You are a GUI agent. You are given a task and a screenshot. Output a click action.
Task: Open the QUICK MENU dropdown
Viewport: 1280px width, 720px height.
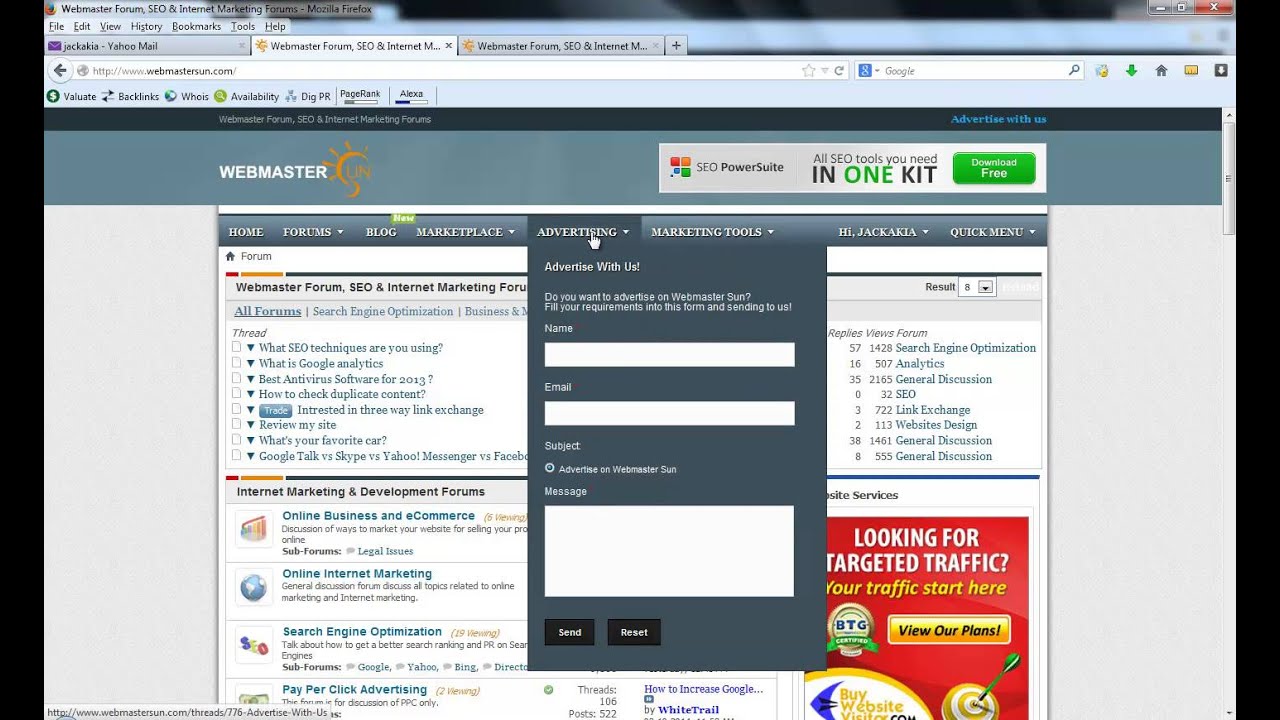(992, 232)
